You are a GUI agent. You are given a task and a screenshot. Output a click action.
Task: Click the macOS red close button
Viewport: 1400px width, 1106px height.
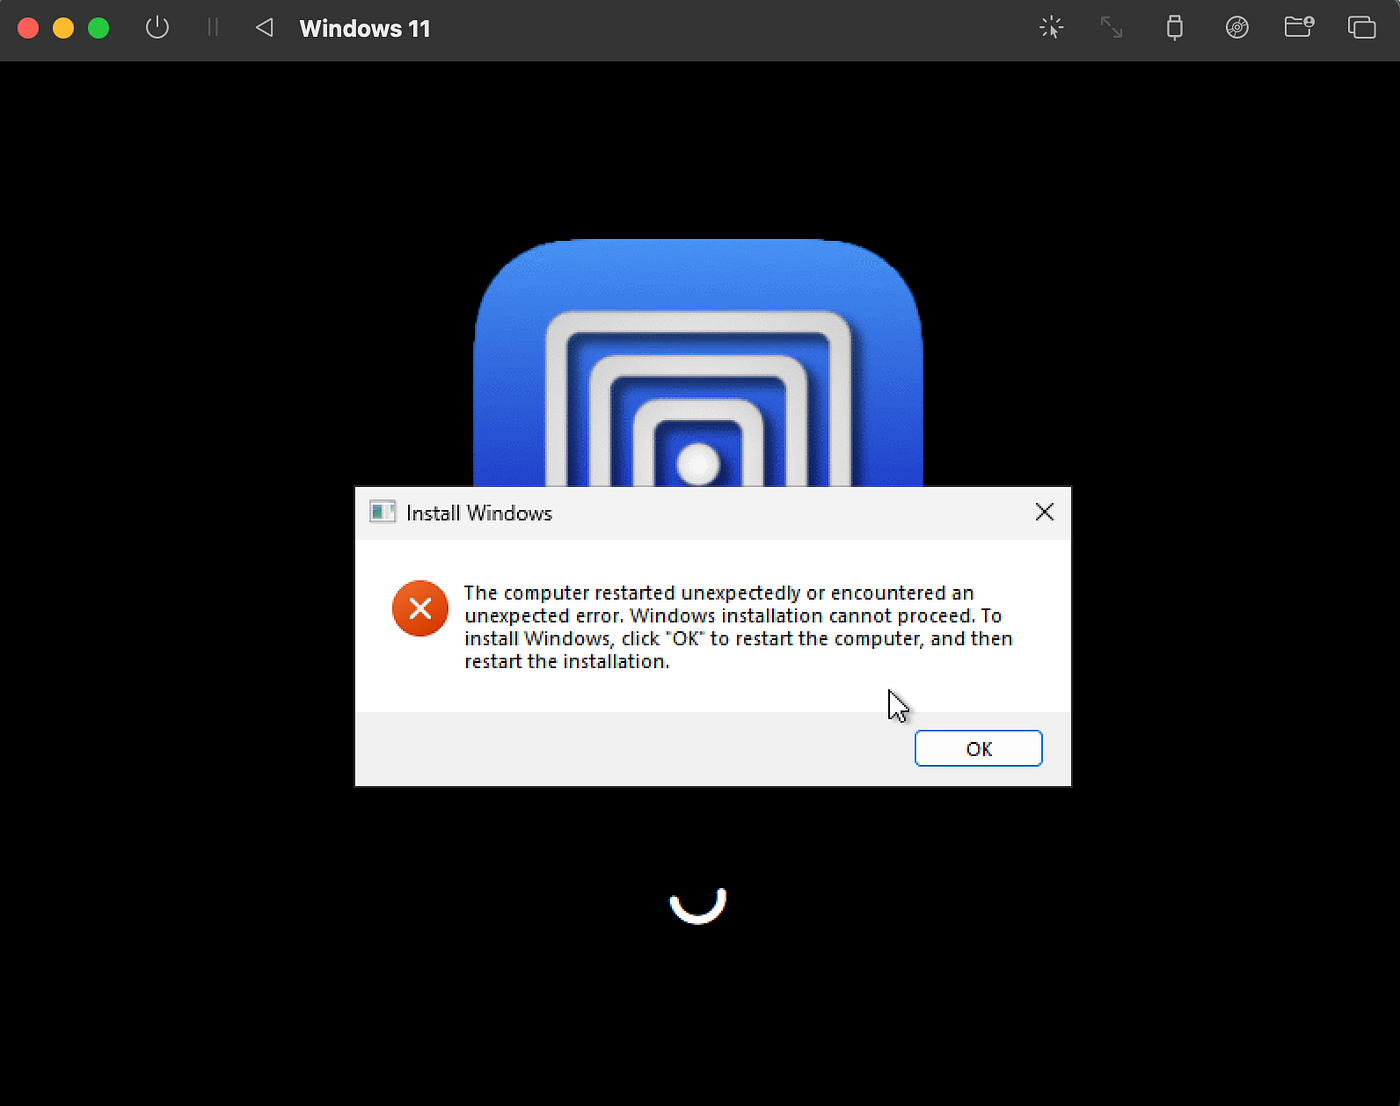(x=28, y=28)
